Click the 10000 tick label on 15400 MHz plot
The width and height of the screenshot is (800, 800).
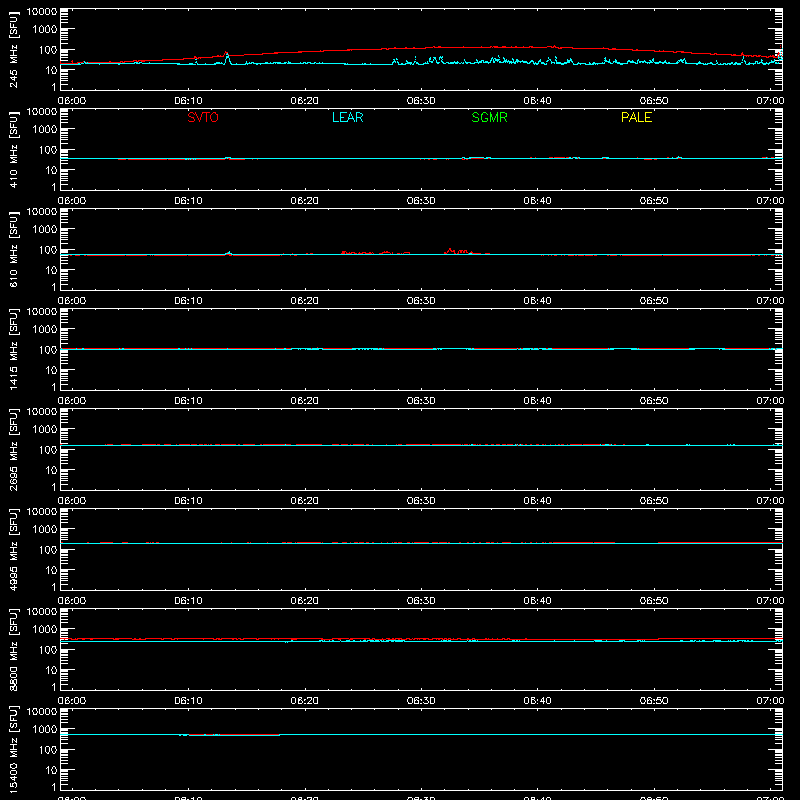click(x=42, y=712)
